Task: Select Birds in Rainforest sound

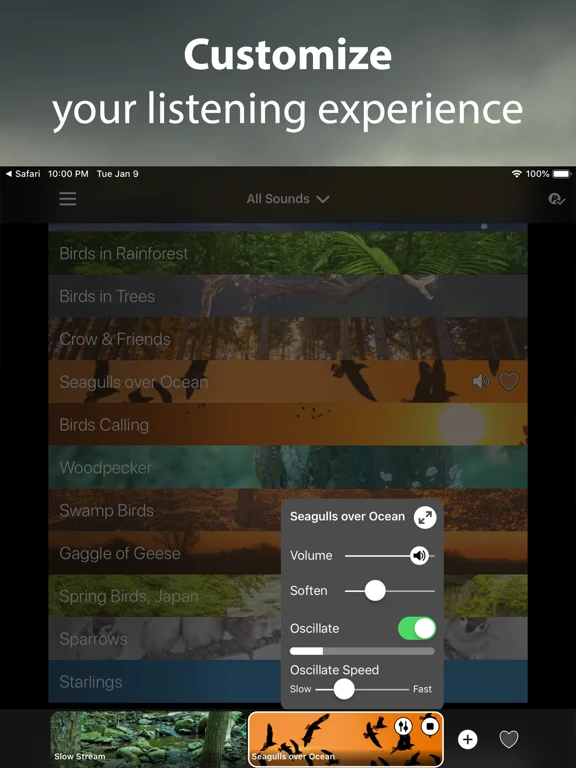Action: [x=288, y=253]
